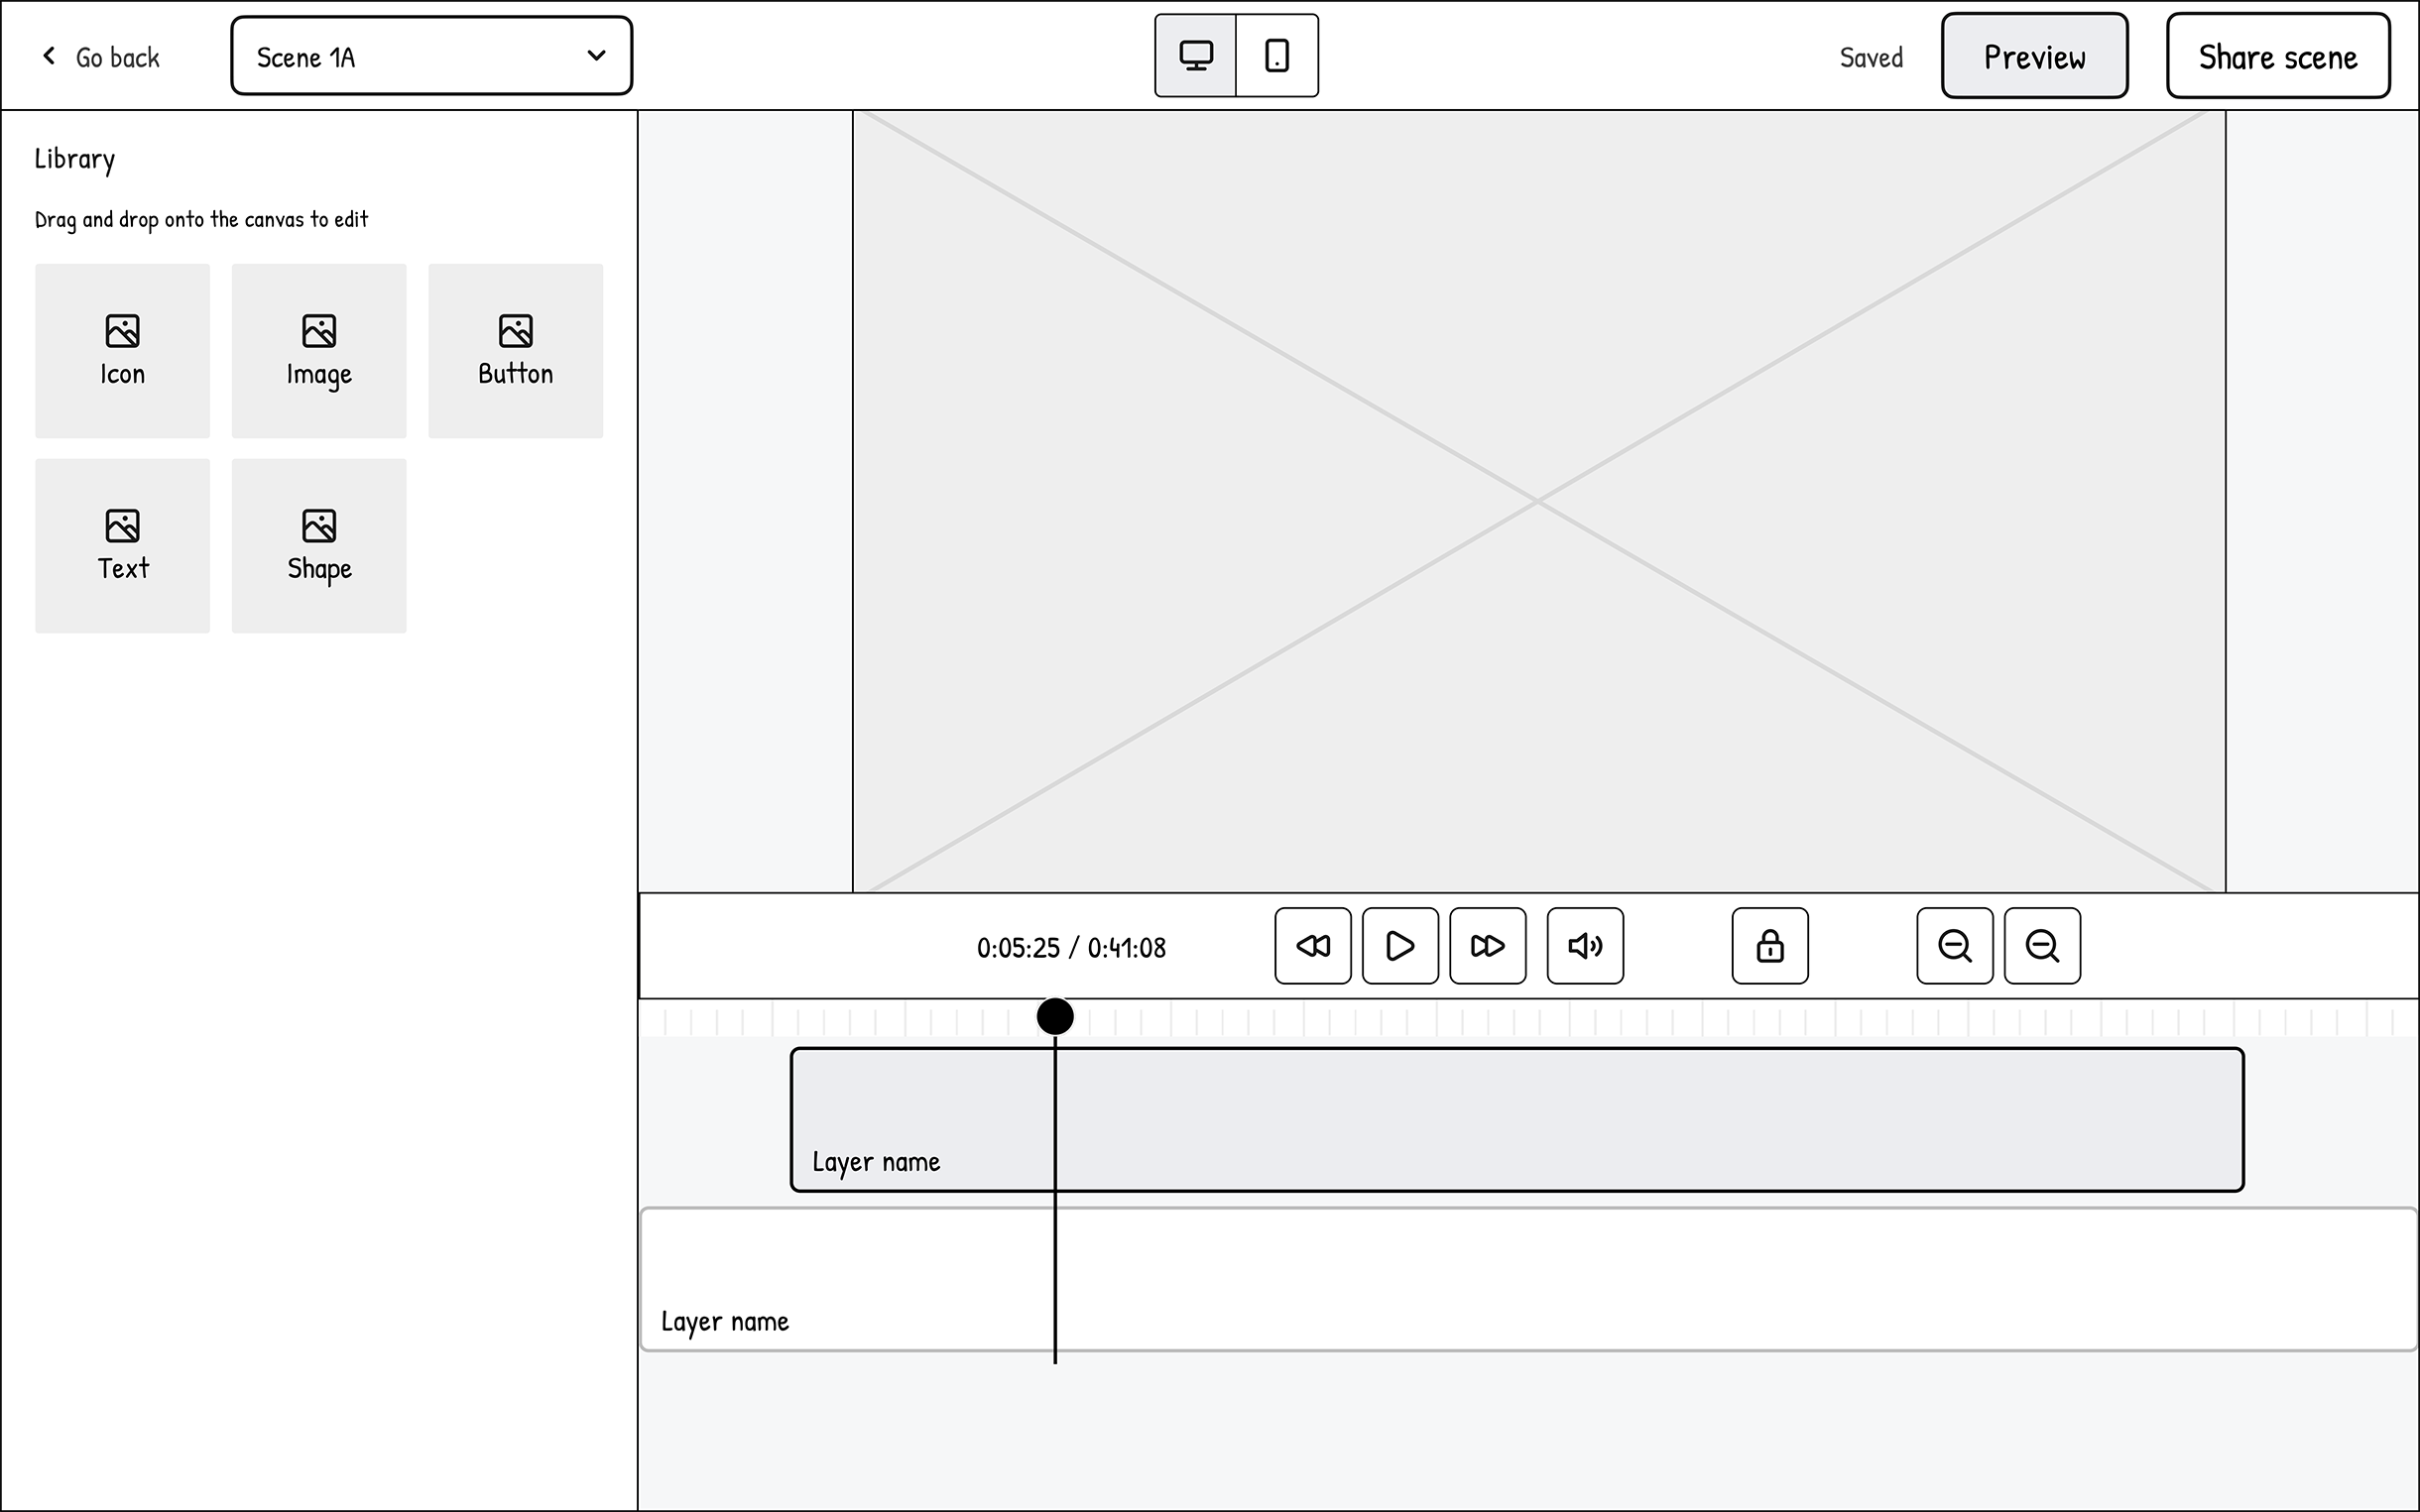
Task: Click the rewind playback button
Action: [x=1312, y=946]
